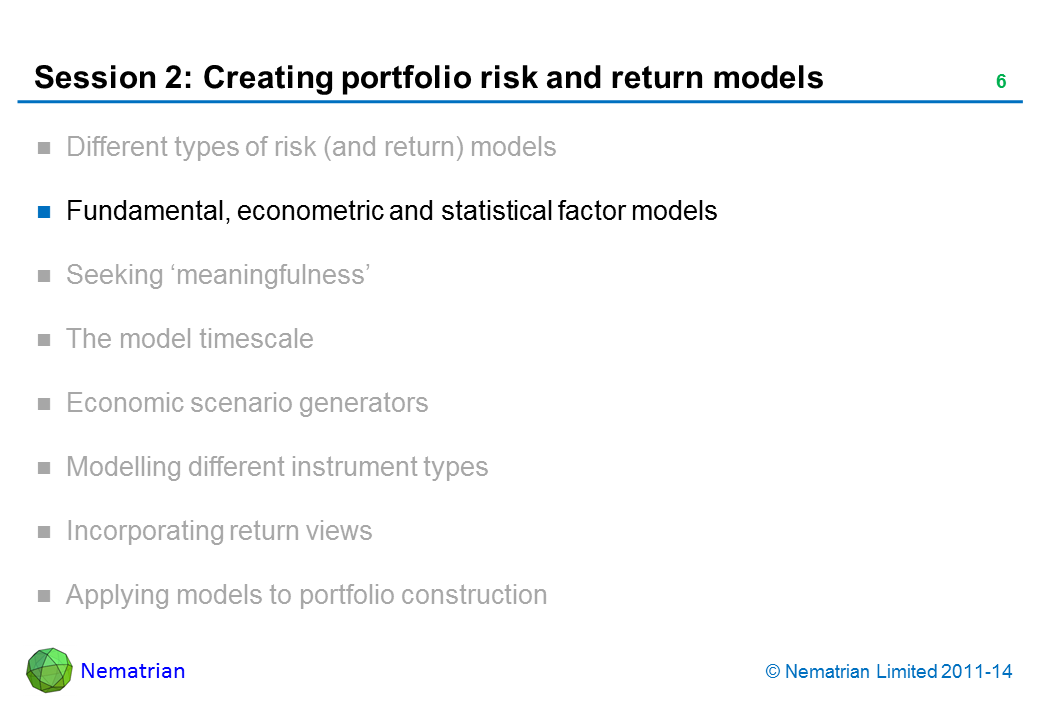
Task: Select Modelling different instrument types entry
Action: coord(277,467)
